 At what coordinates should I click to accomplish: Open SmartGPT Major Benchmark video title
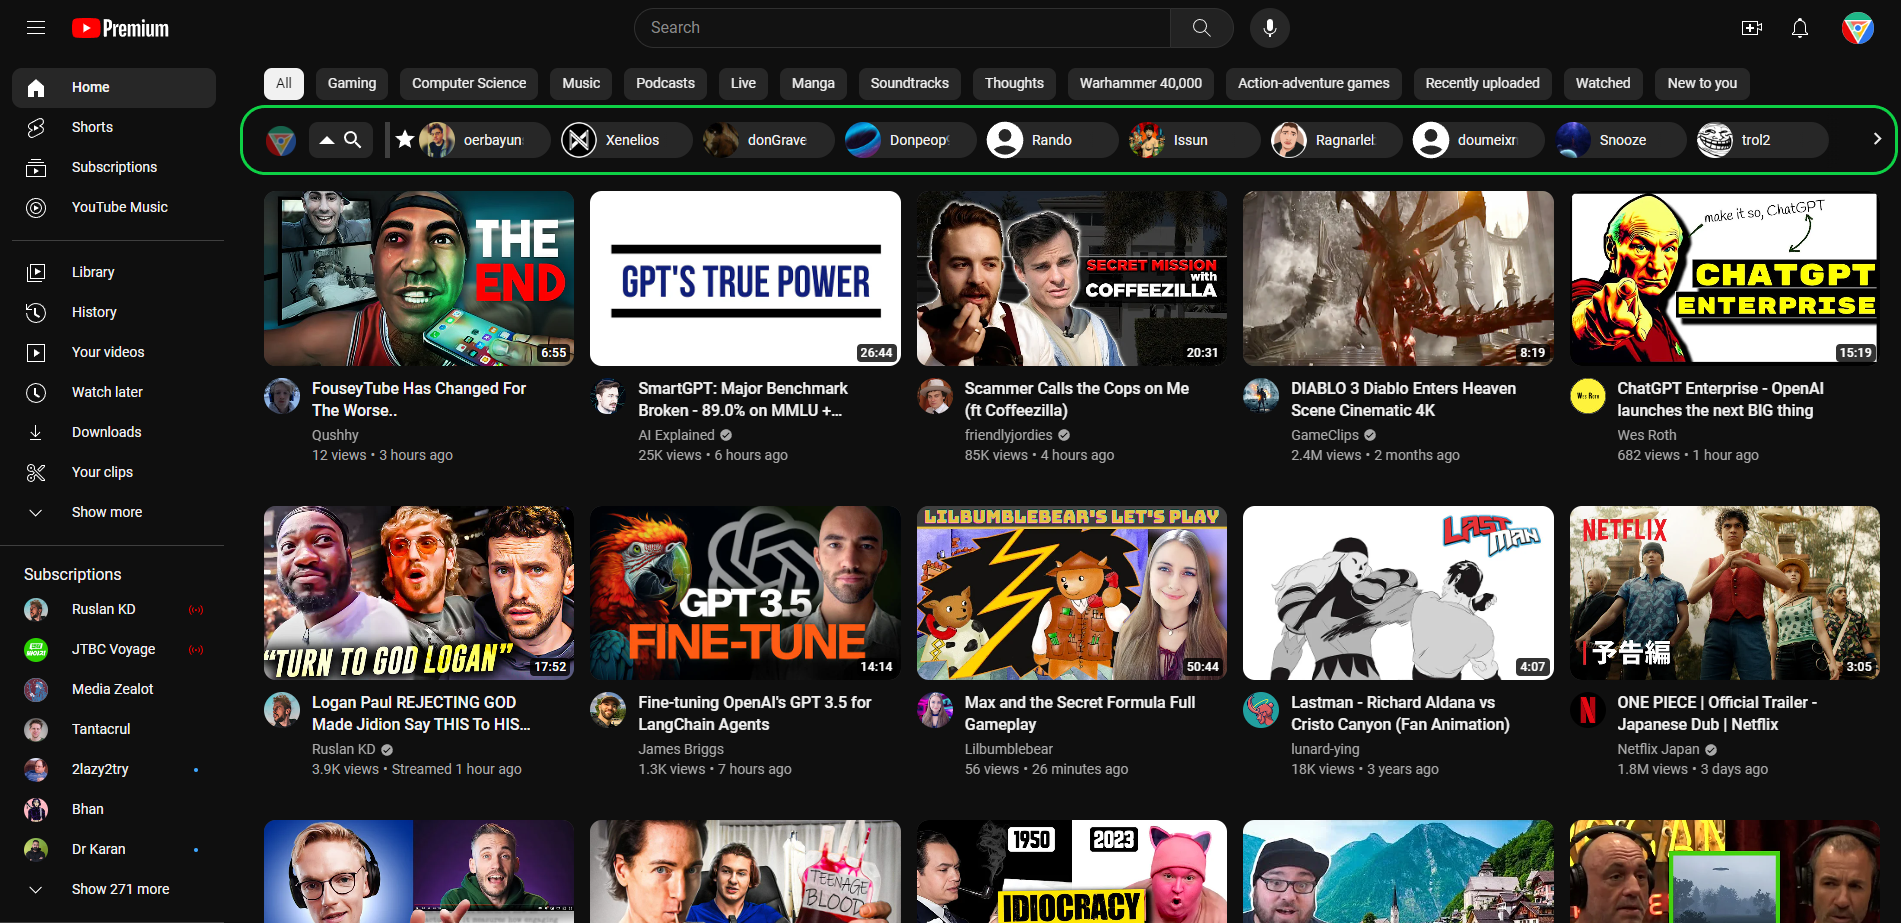click(x=743, y=399)
